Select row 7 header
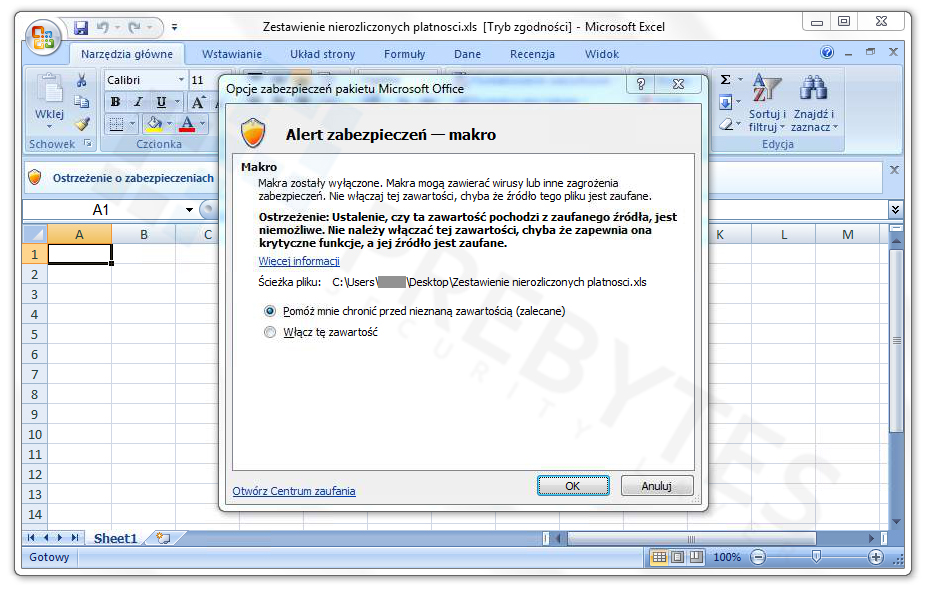928x589 pixels. coord(35,374)
